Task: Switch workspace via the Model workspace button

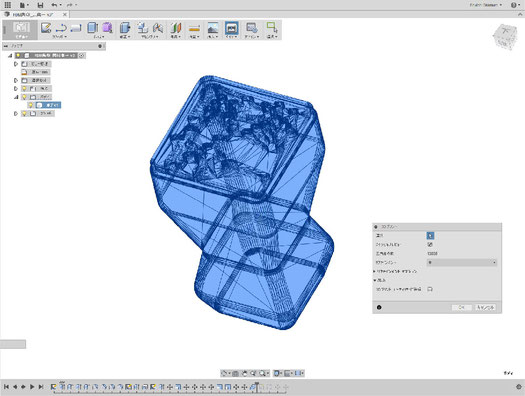Action: point(21,29)
